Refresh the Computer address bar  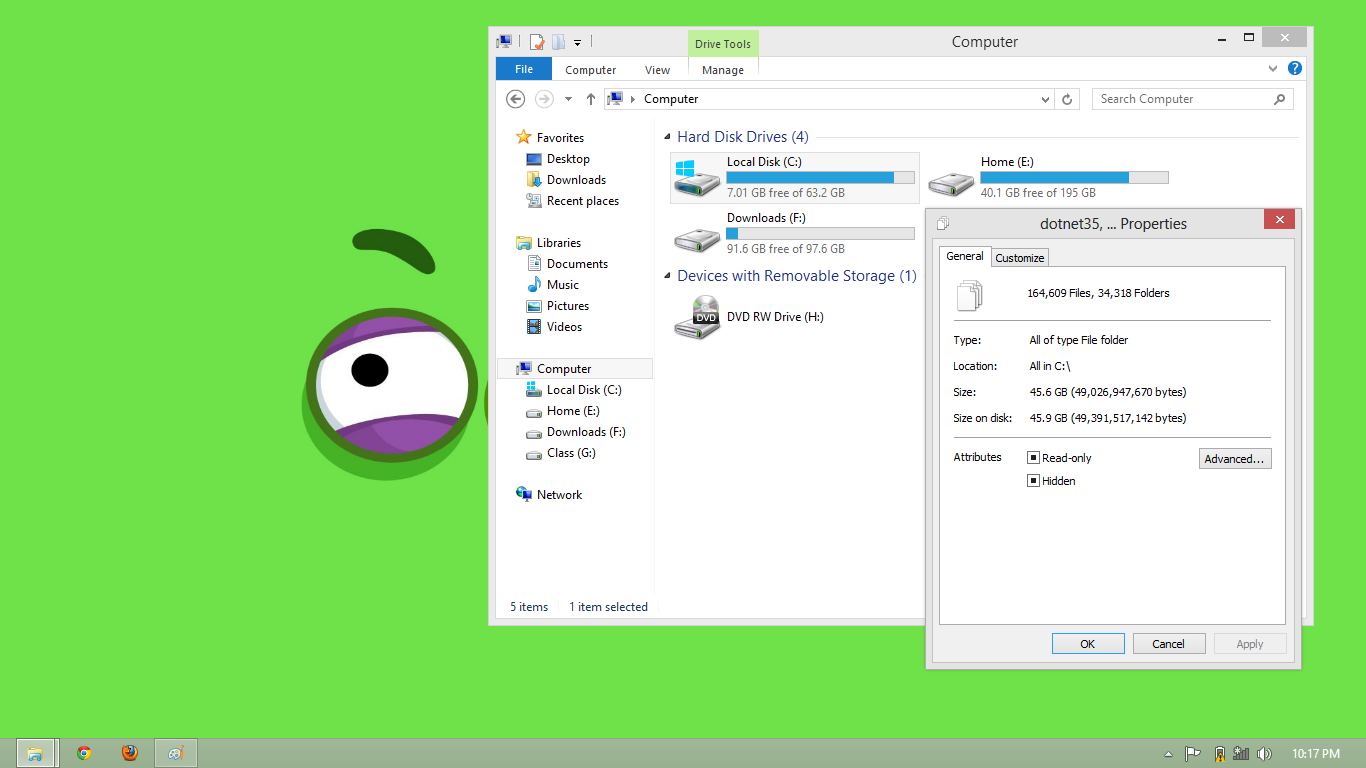tap(1067, 99)
